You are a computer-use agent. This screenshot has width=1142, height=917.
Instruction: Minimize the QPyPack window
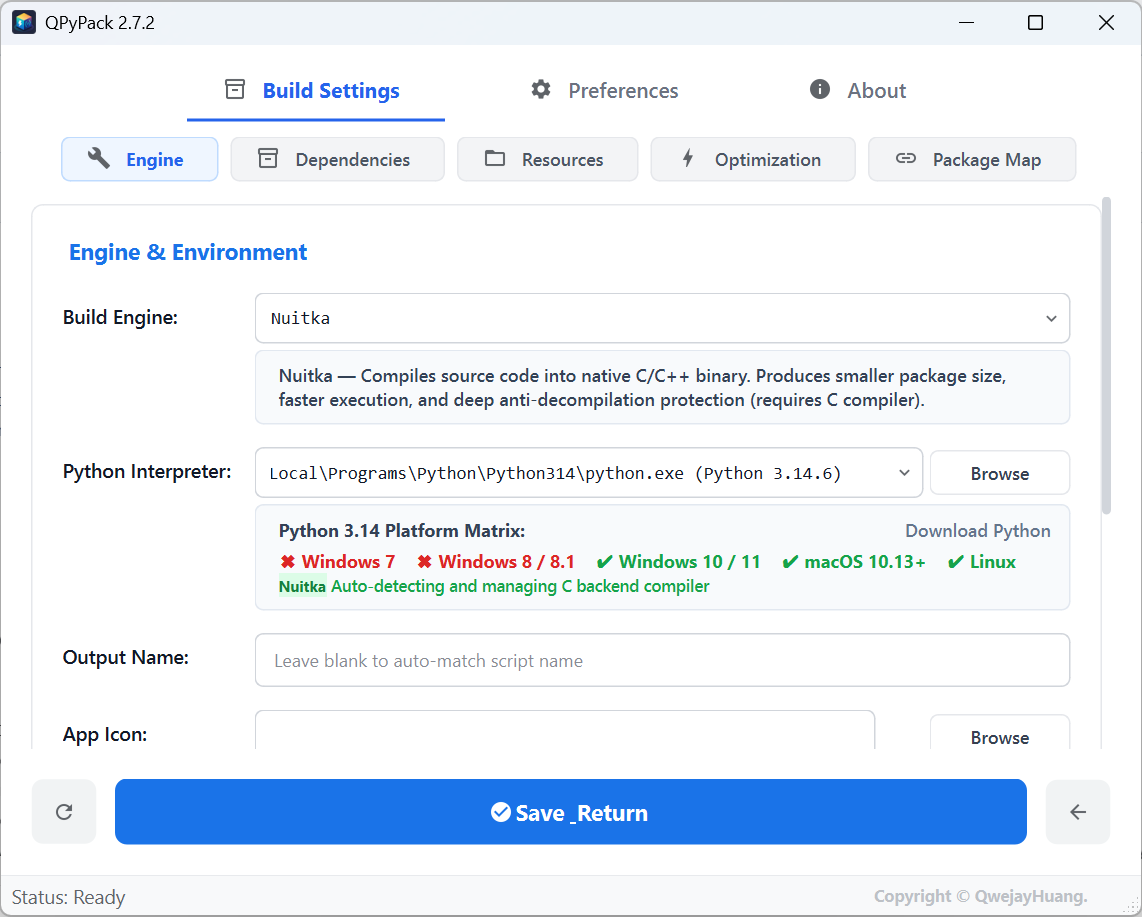966,23
